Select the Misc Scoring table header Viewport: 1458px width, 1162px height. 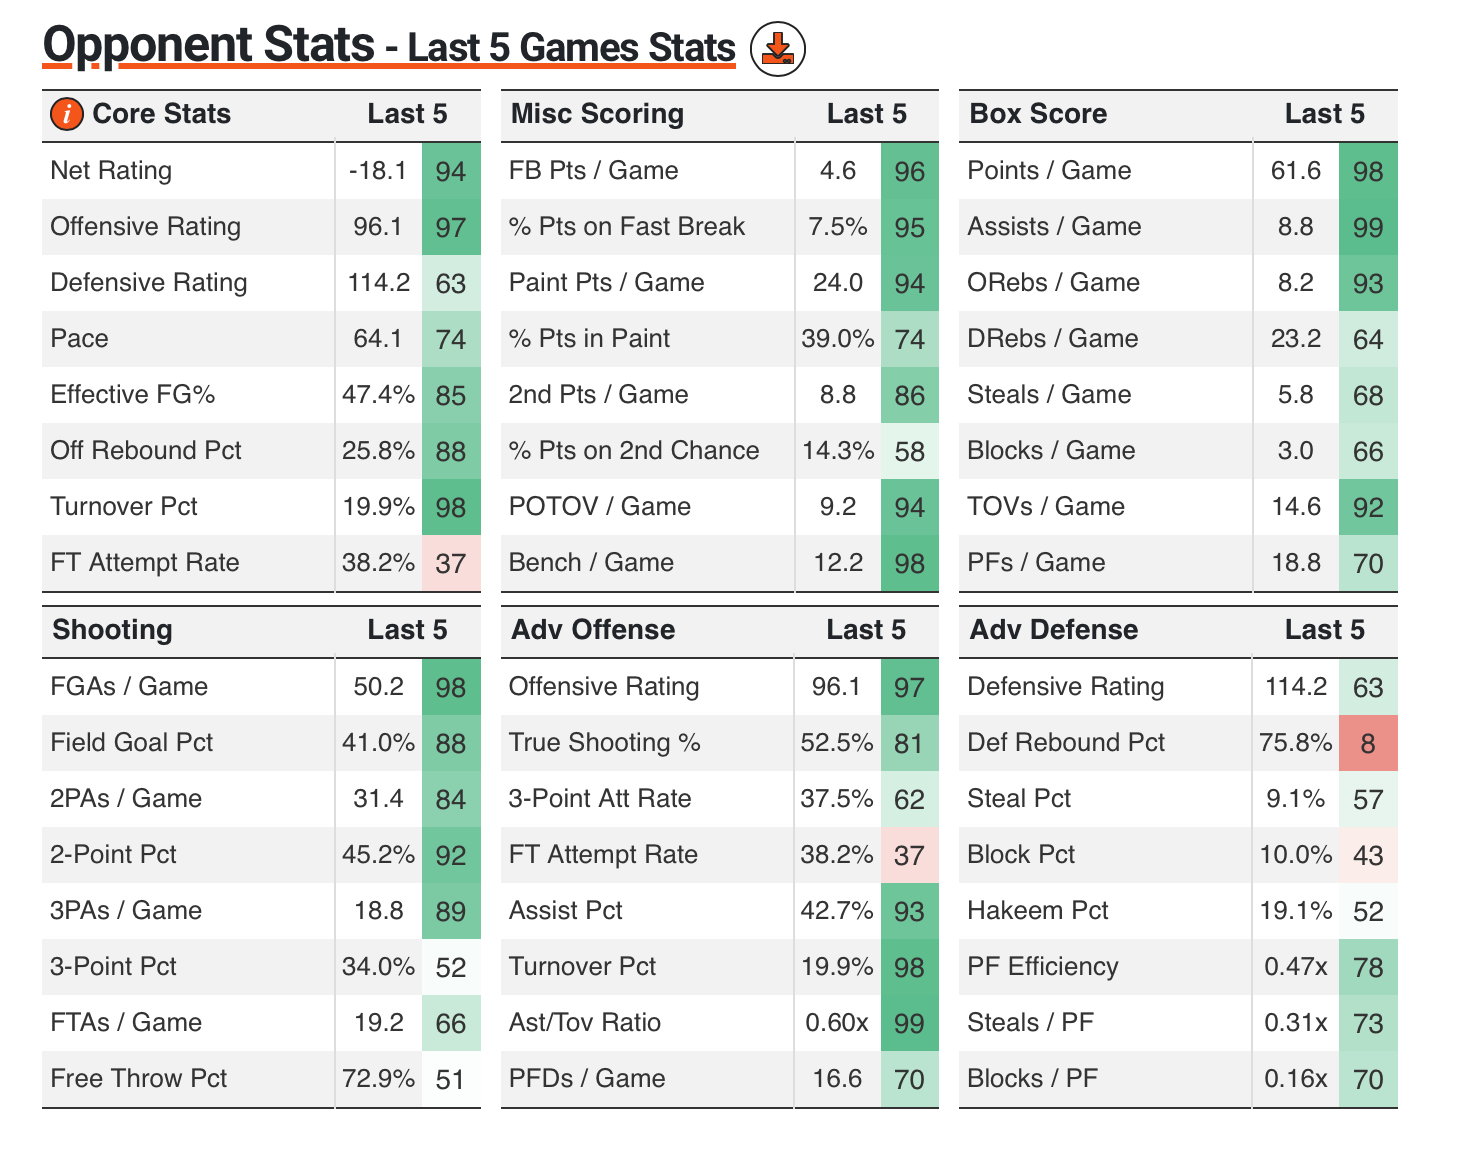point(597,114)
